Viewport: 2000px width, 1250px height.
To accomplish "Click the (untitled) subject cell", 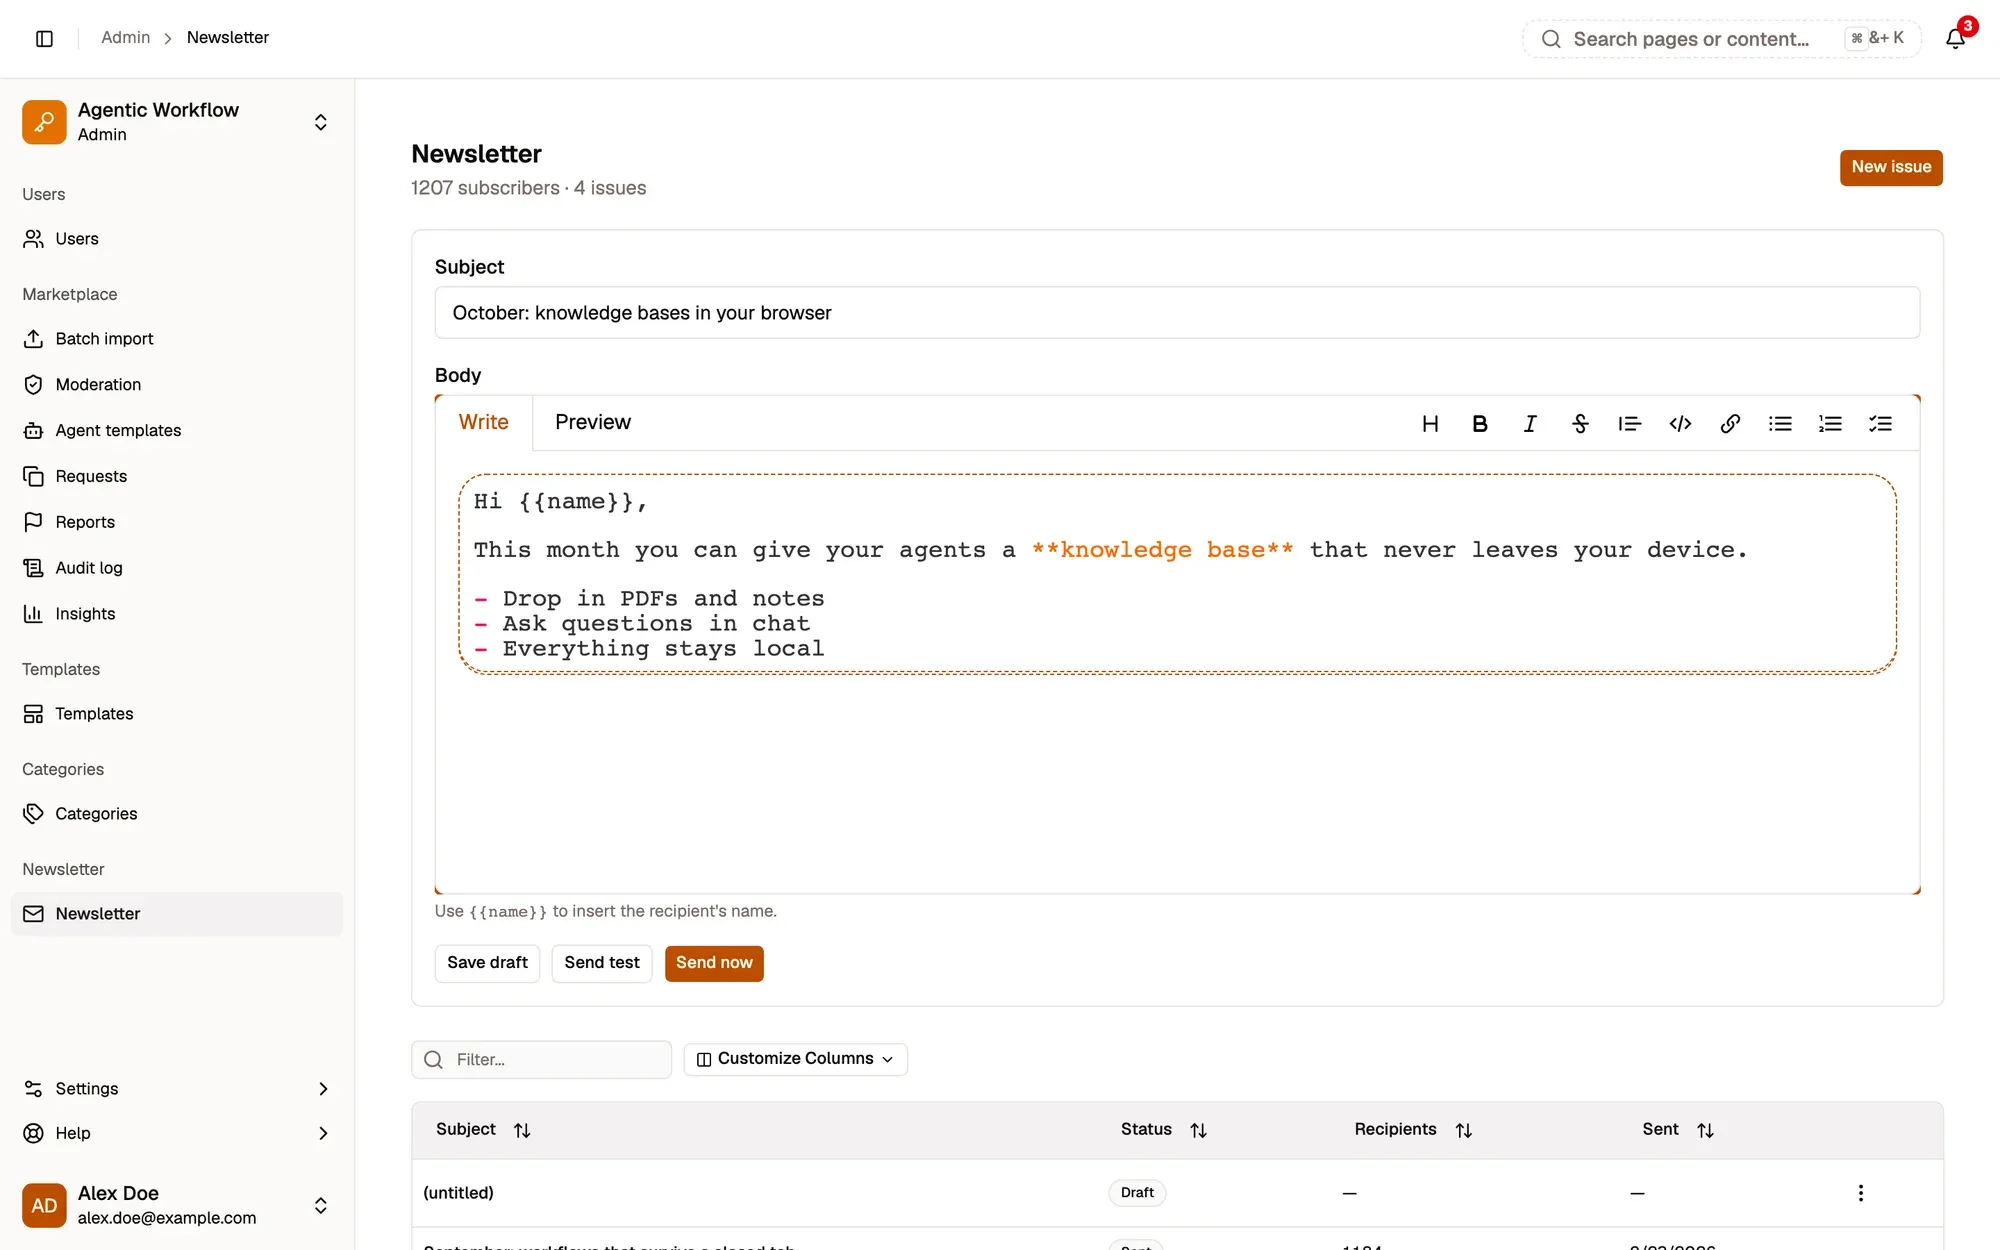I will [458, 1193].
